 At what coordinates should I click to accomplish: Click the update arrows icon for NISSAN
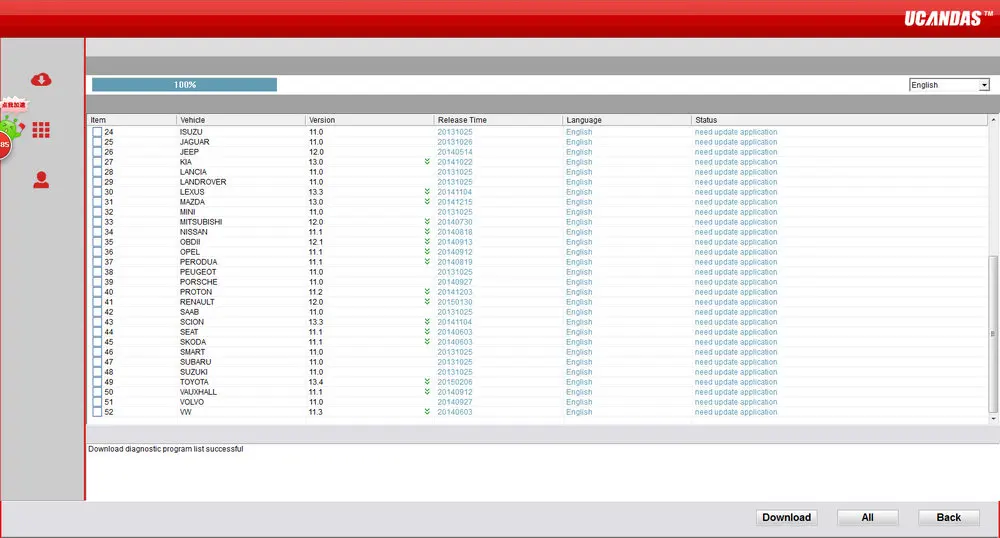coord(427,232)
